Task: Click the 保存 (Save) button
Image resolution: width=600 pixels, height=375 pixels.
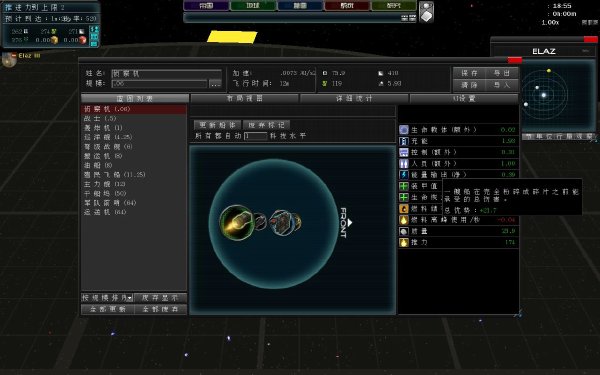Action: (469, 73)
